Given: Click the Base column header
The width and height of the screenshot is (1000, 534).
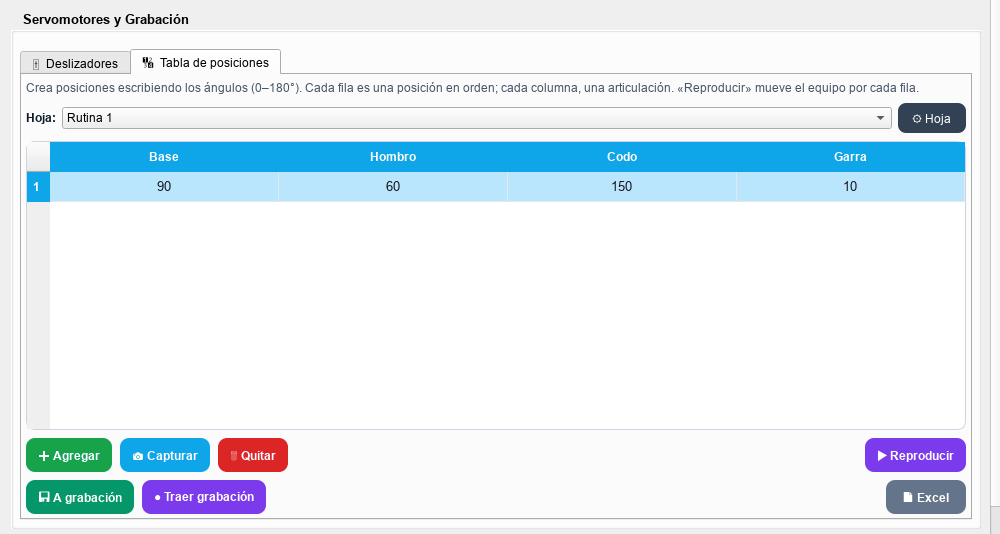Looking at the screenshot, I should click(164, 157).
